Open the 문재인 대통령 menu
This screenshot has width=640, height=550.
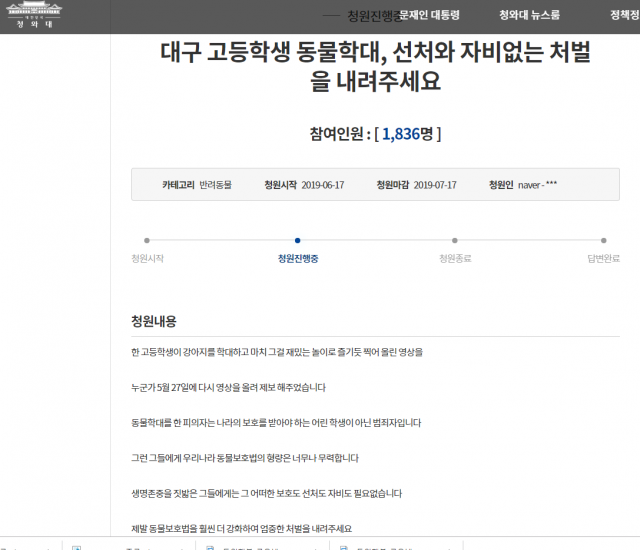(430, 15)
